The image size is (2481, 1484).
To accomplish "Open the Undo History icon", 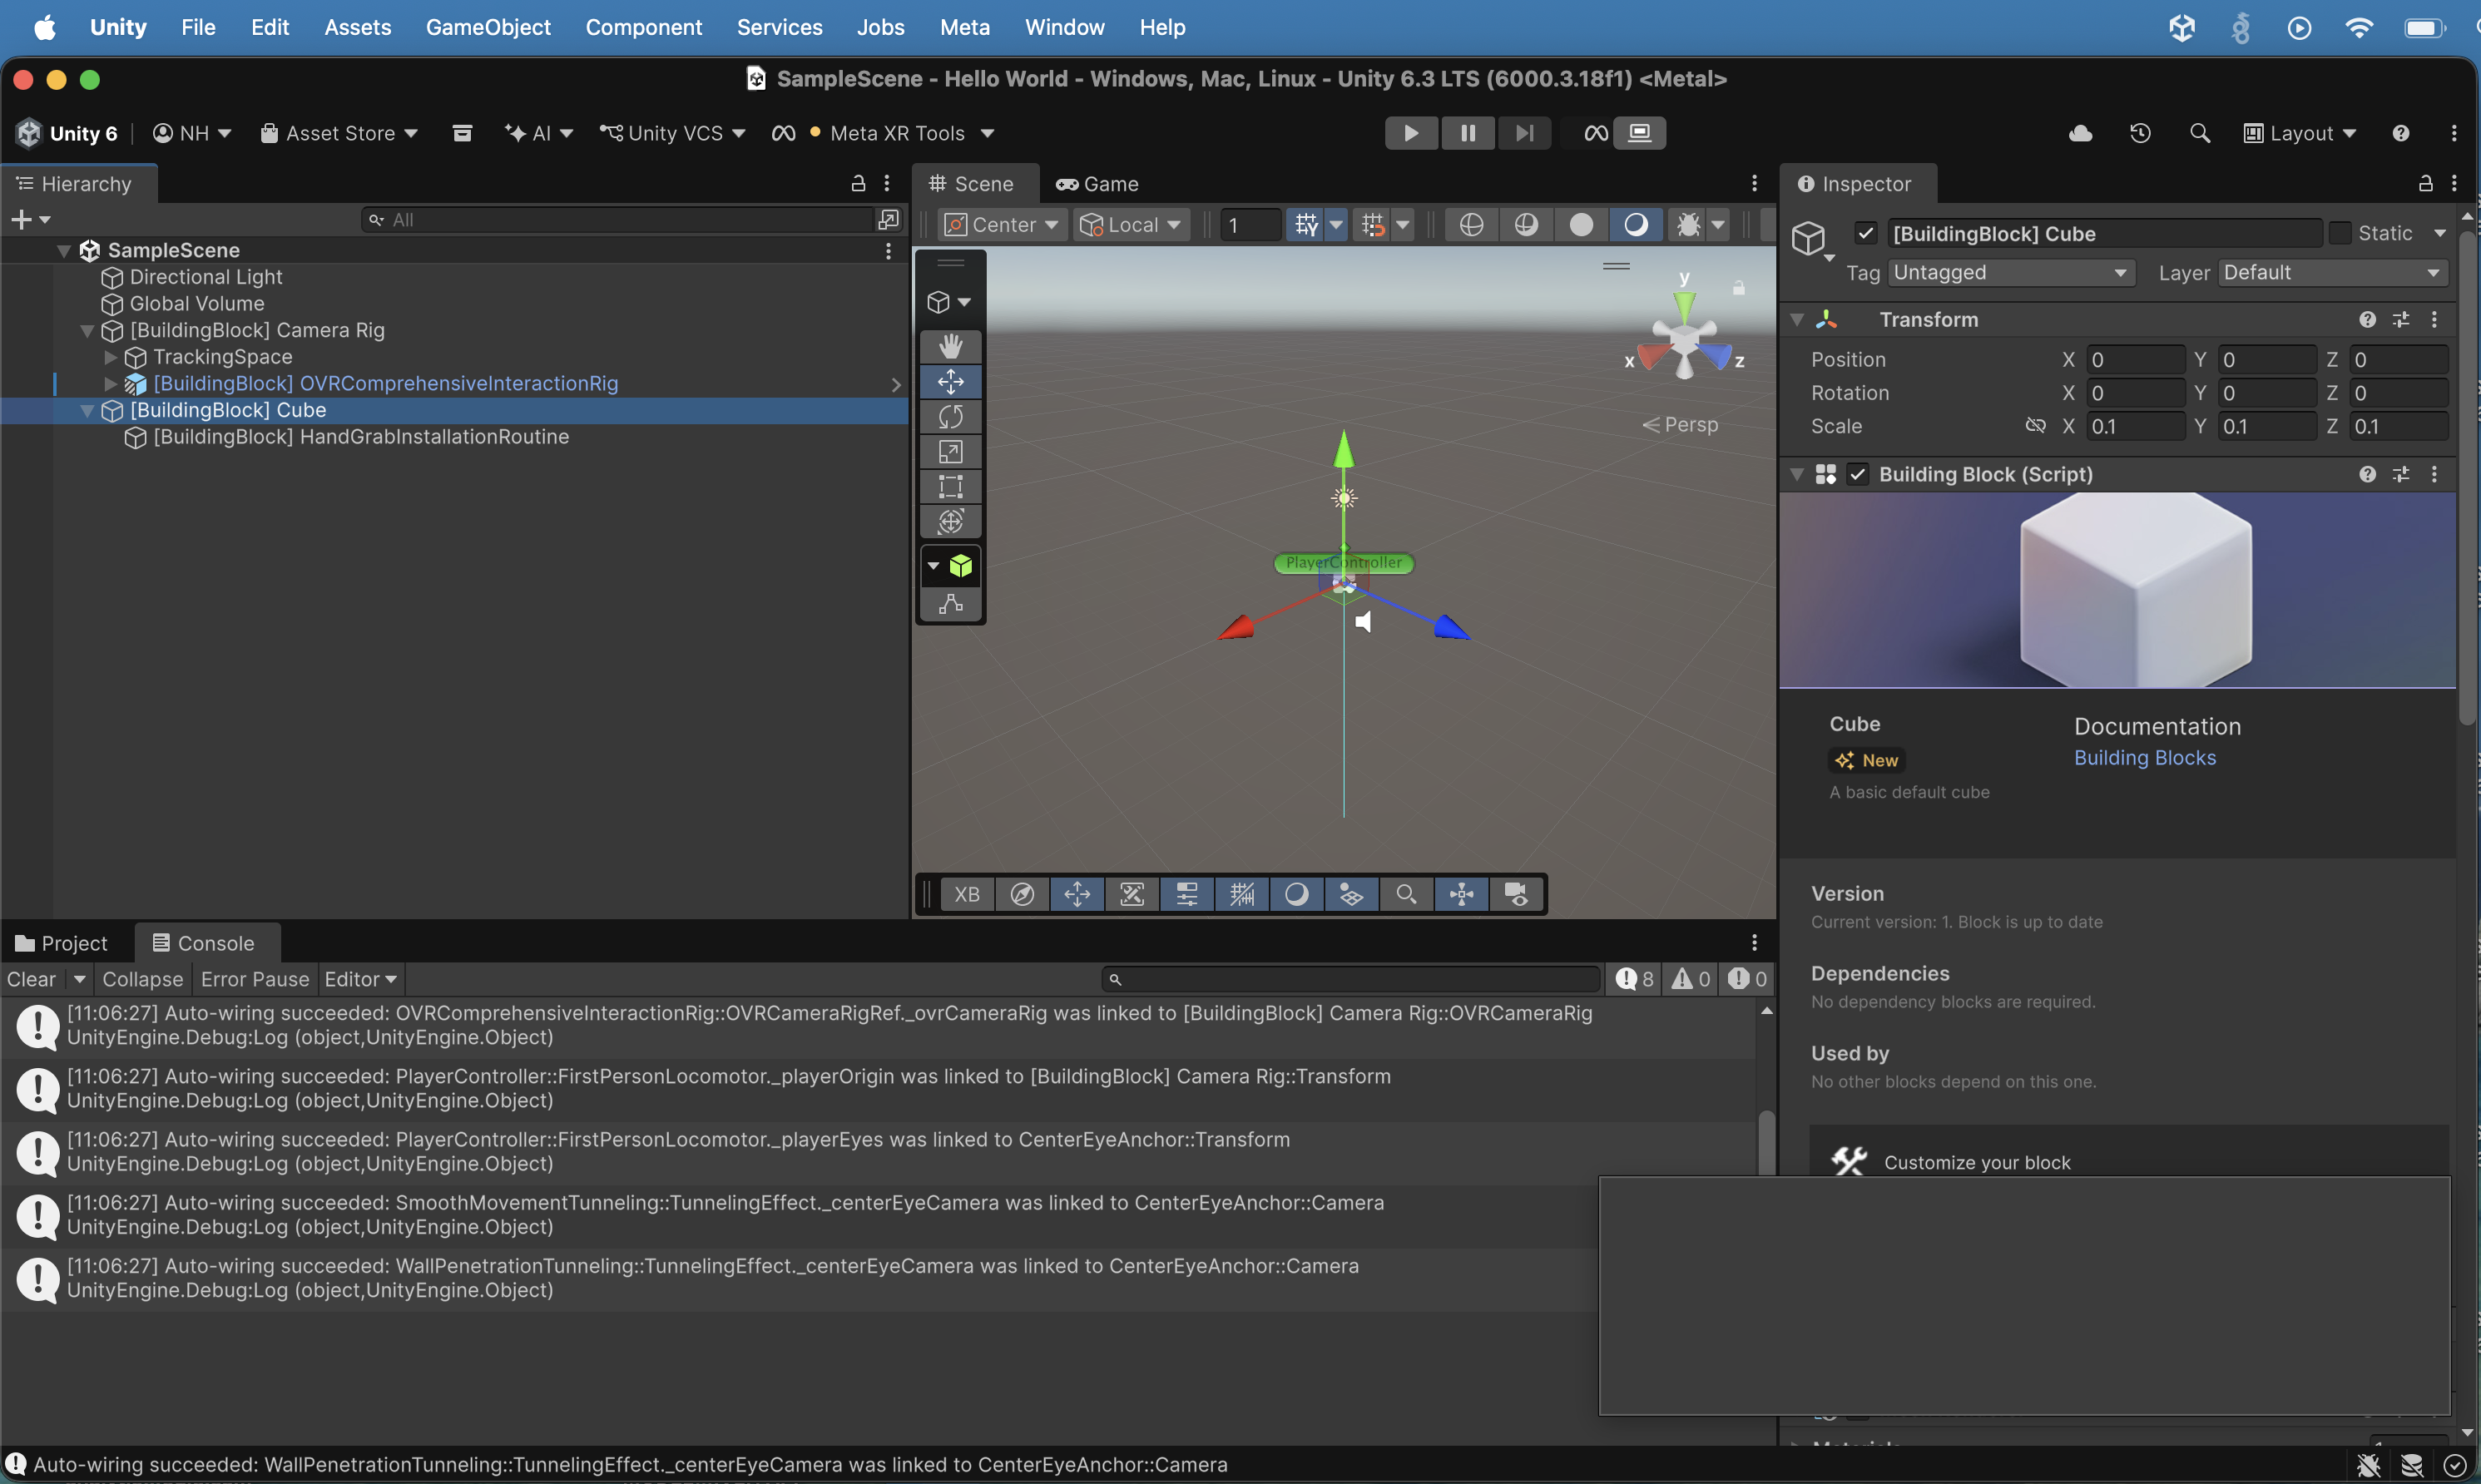I will click(2140, 133).
